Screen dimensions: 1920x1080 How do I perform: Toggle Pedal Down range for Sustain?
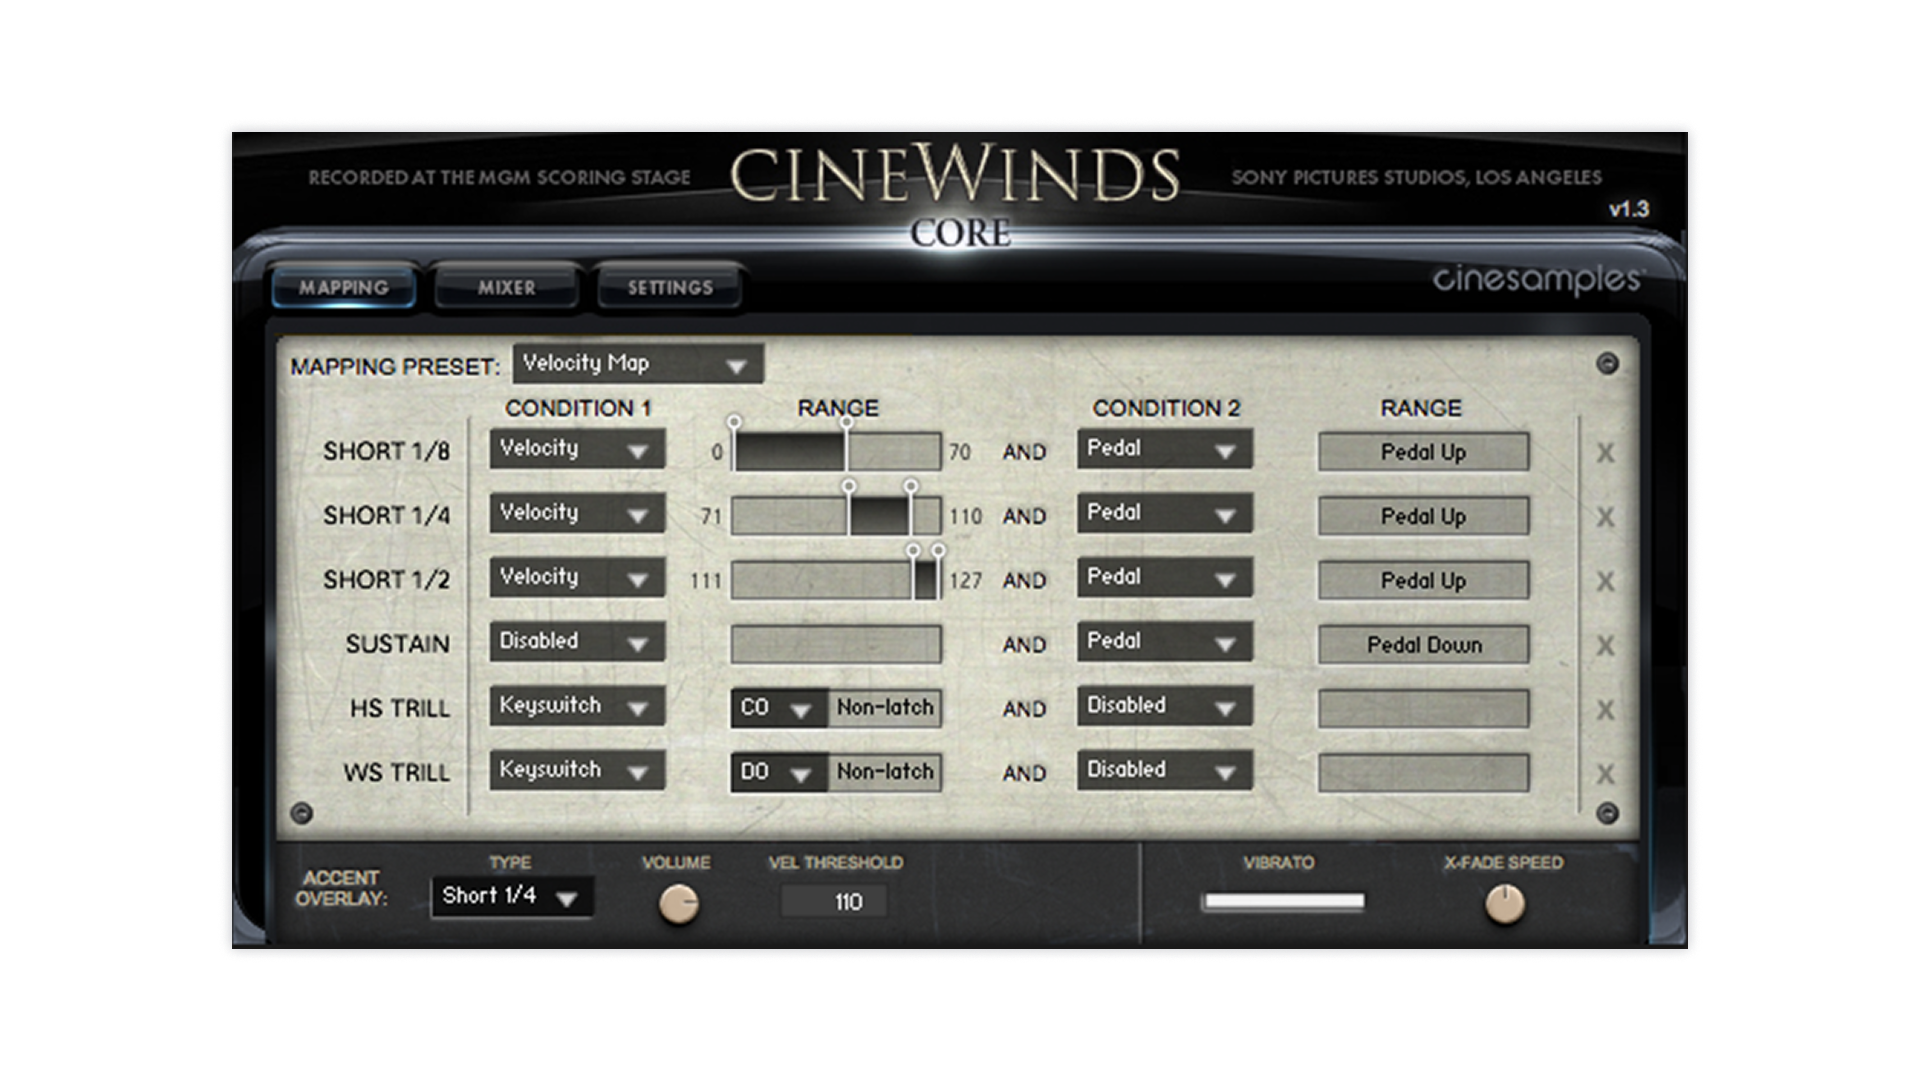coord(1423,645)
